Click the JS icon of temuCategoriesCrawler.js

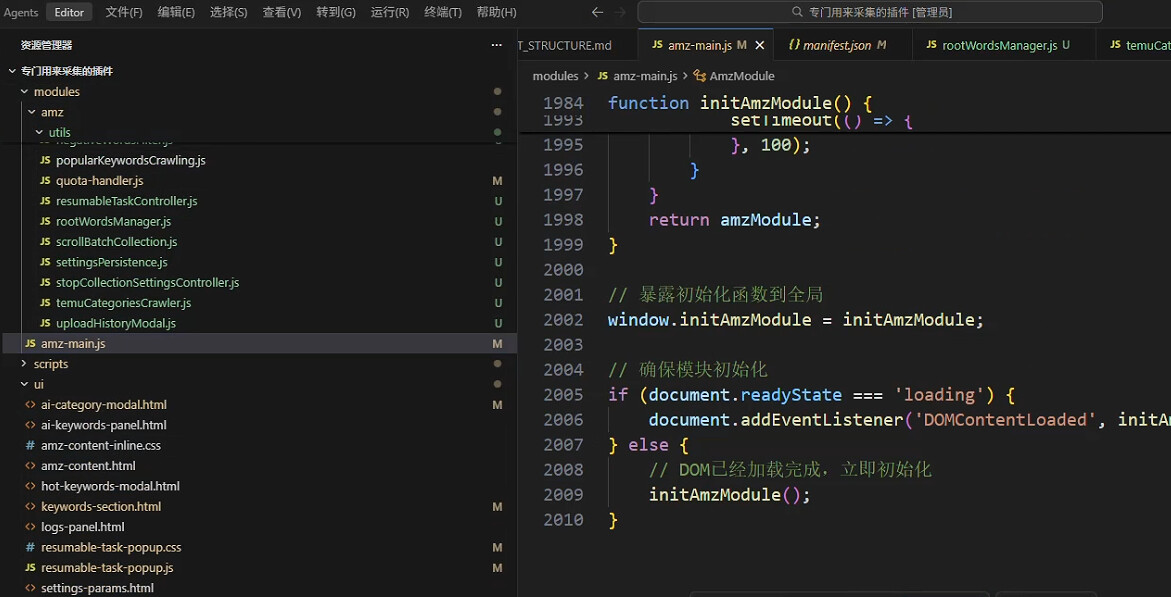[45, 303]
